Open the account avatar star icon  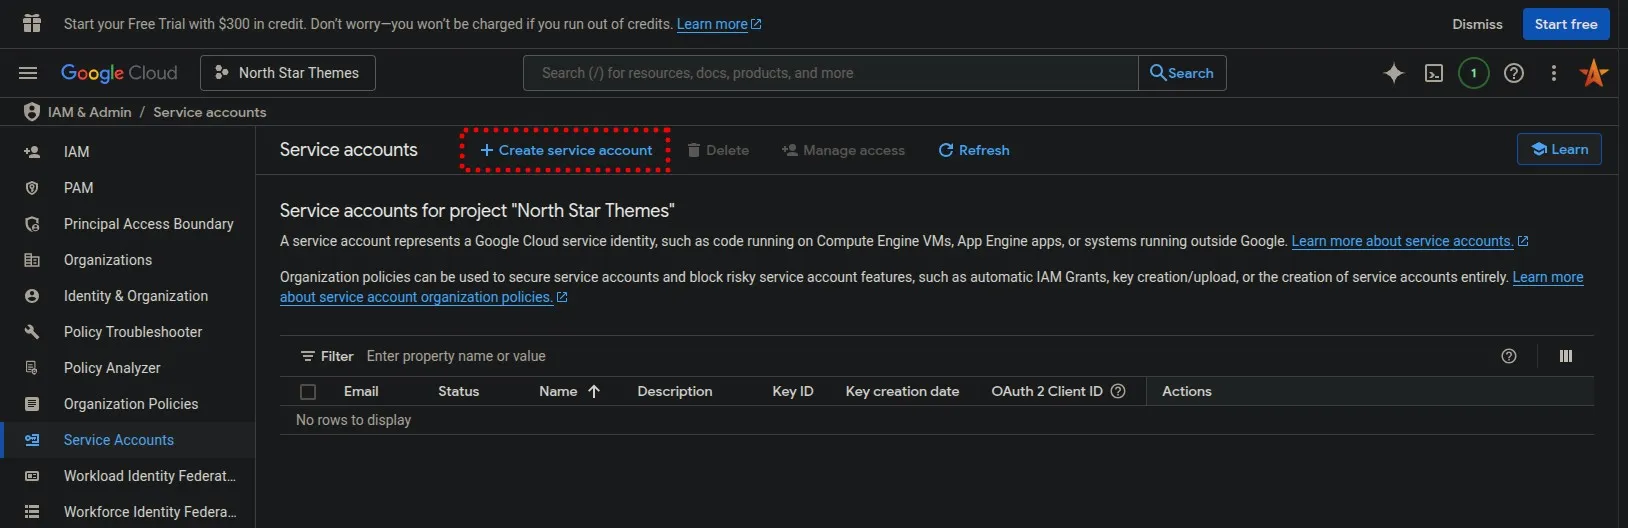1594,73
